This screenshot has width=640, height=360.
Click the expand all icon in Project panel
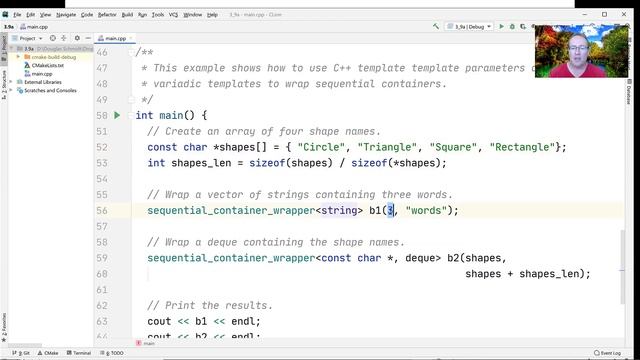coord(64,38)
